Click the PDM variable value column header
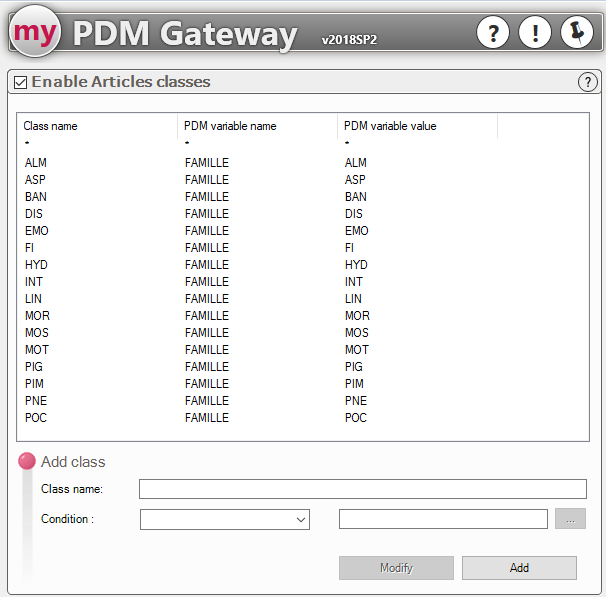Image resolution: width=606 pixels, height=597 pixels. (417, 126)
